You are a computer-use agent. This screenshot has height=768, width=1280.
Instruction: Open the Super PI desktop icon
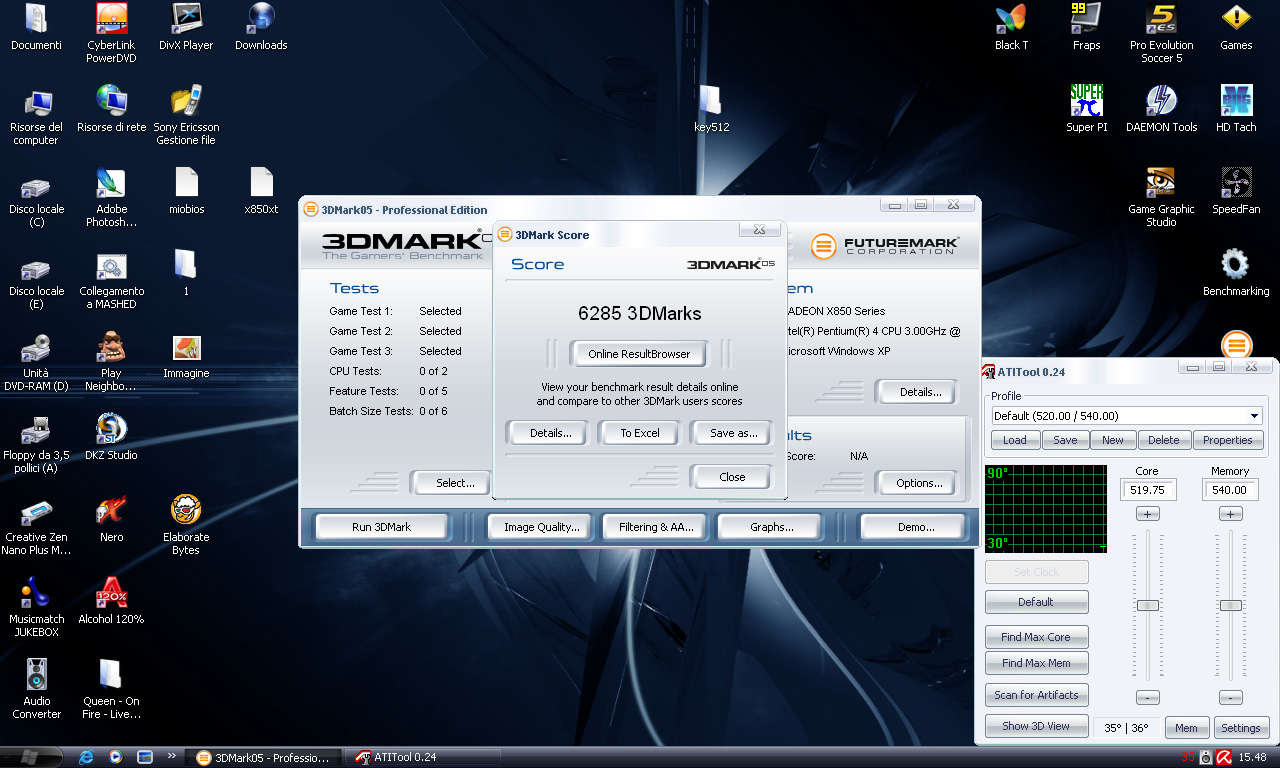pyautogui.click(x=1086, y=102)
